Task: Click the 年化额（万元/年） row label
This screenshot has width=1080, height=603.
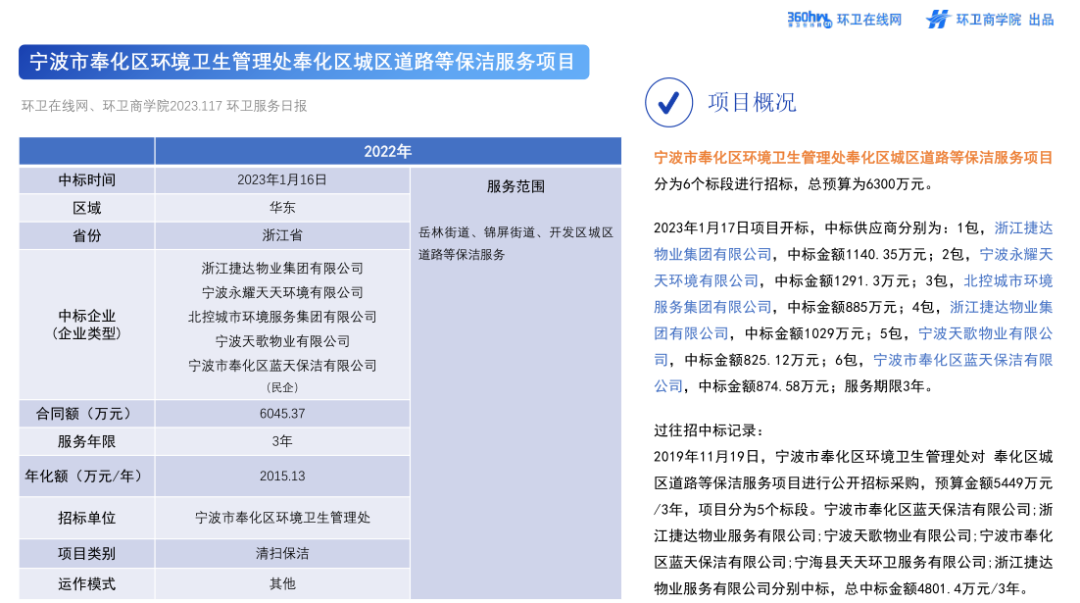Action: click(87, 476)
